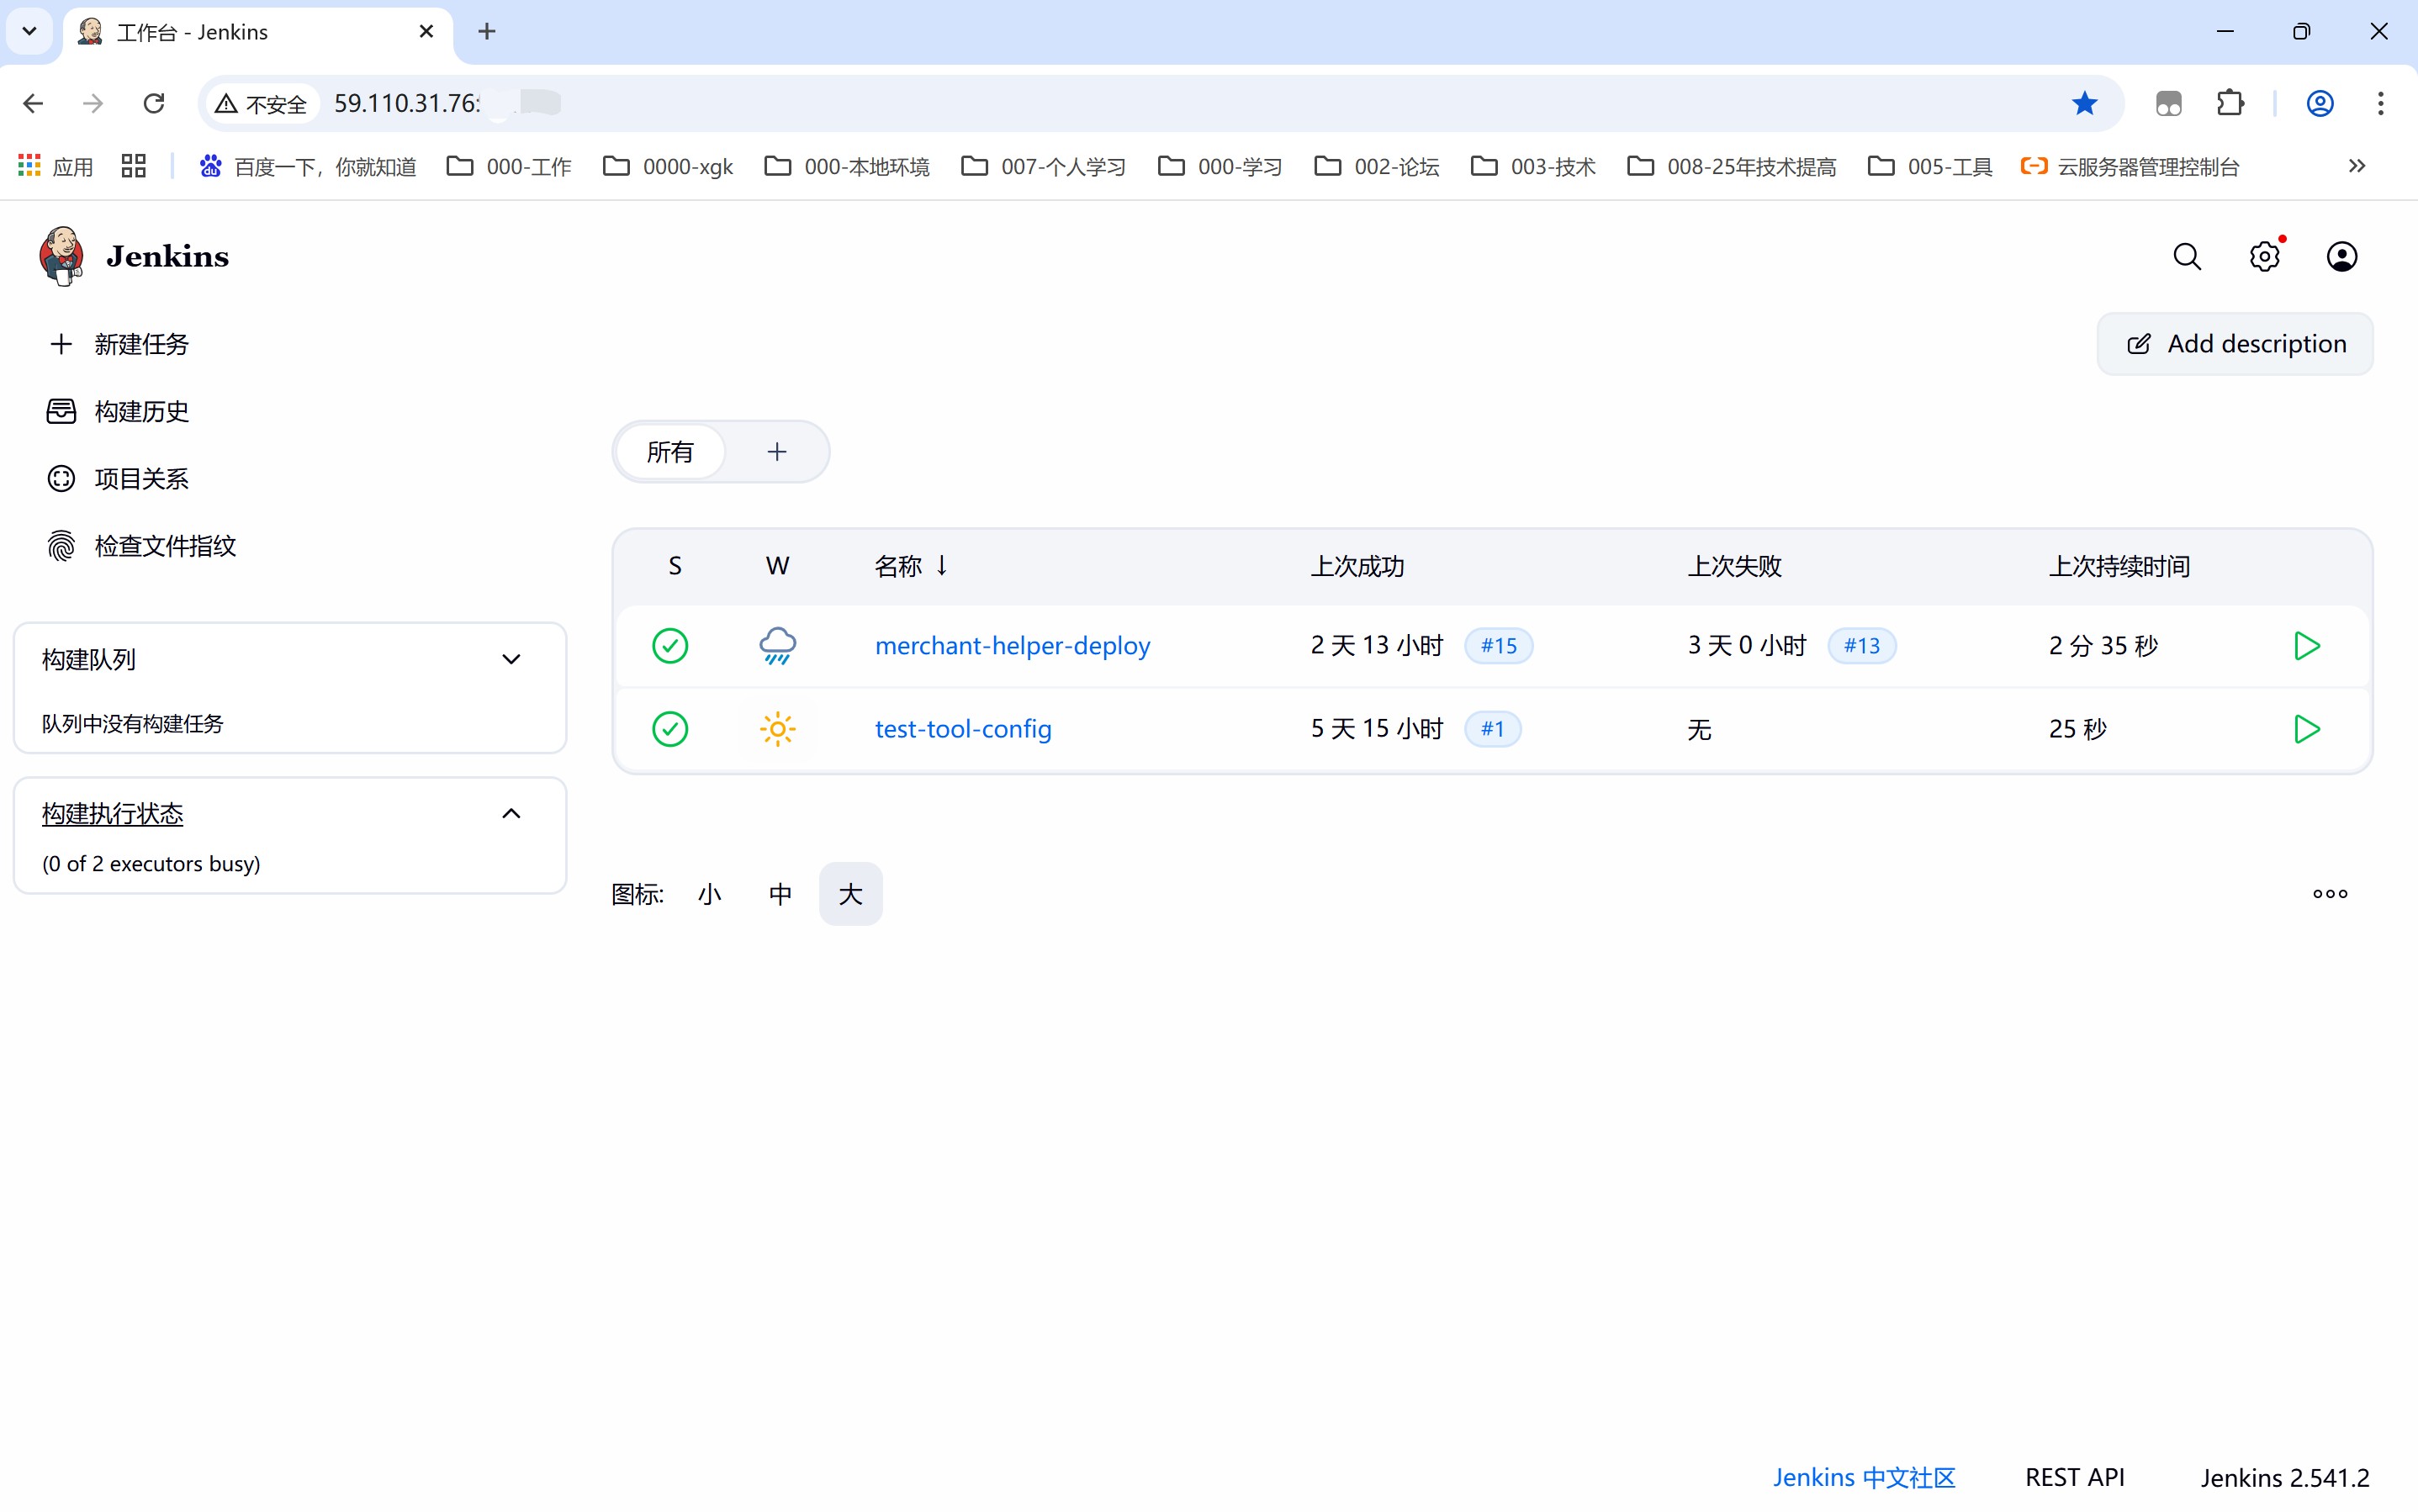Set icon size to 大
Image resolution: width=2418 pixels, height=1512 pixels.
[851, 894]
